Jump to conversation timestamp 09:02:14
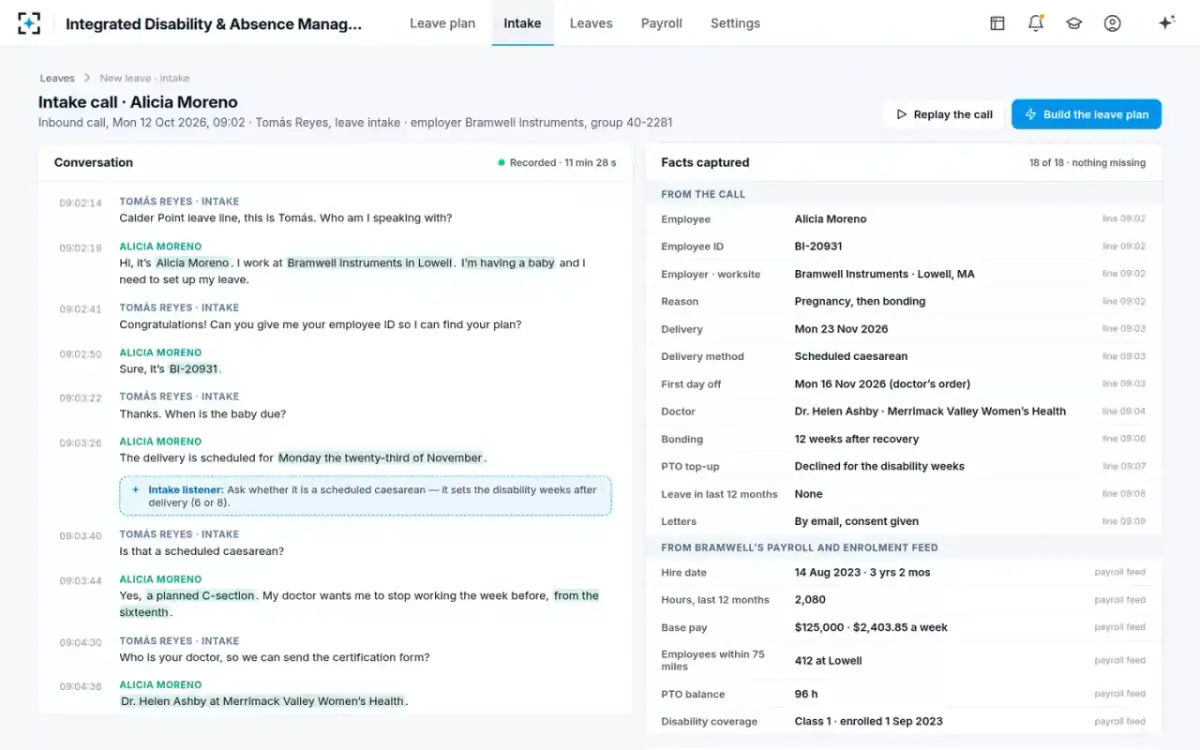 80,203
